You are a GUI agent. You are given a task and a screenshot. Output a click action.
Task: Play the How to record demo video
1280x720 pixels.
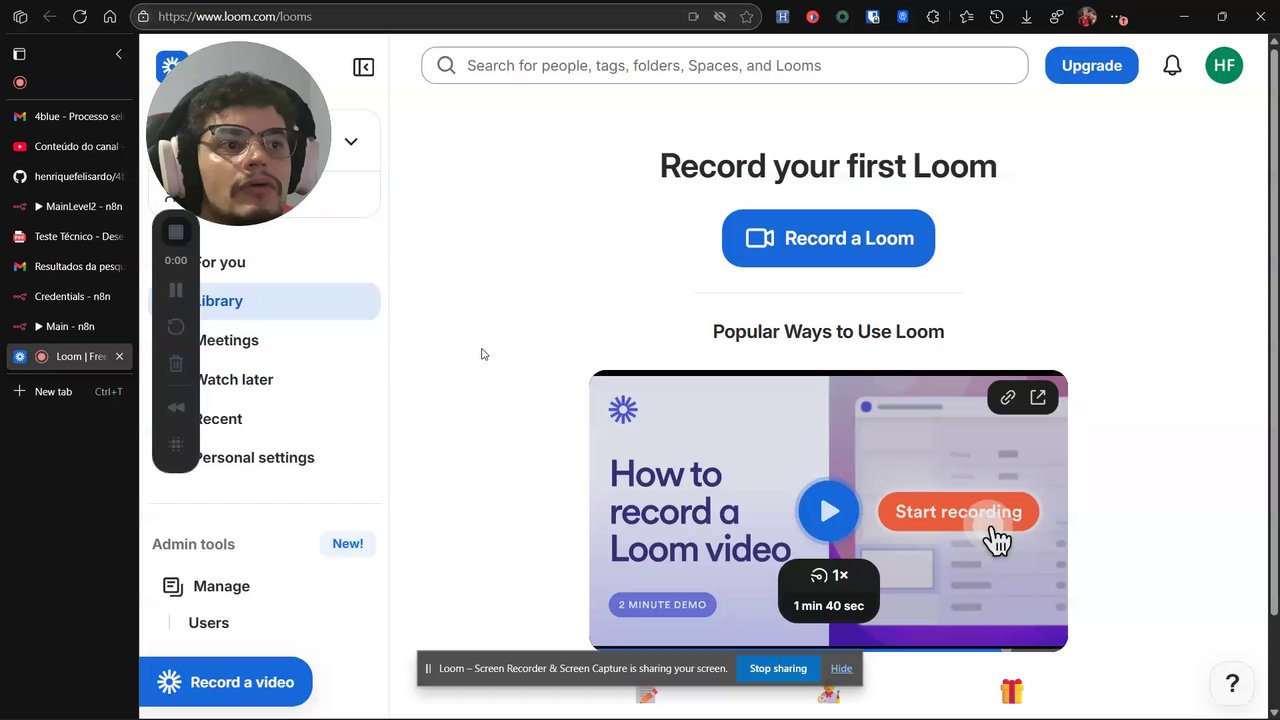[x=828, y=511]
